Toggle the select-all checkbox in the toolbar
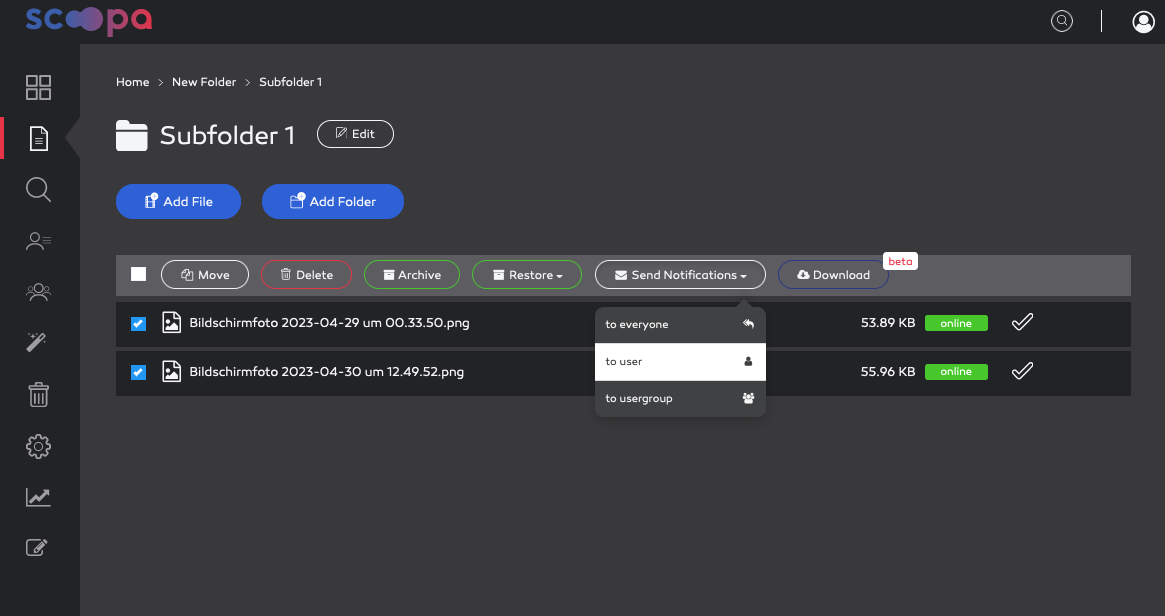The image size is (1165, 616). (x=138, y=274)
